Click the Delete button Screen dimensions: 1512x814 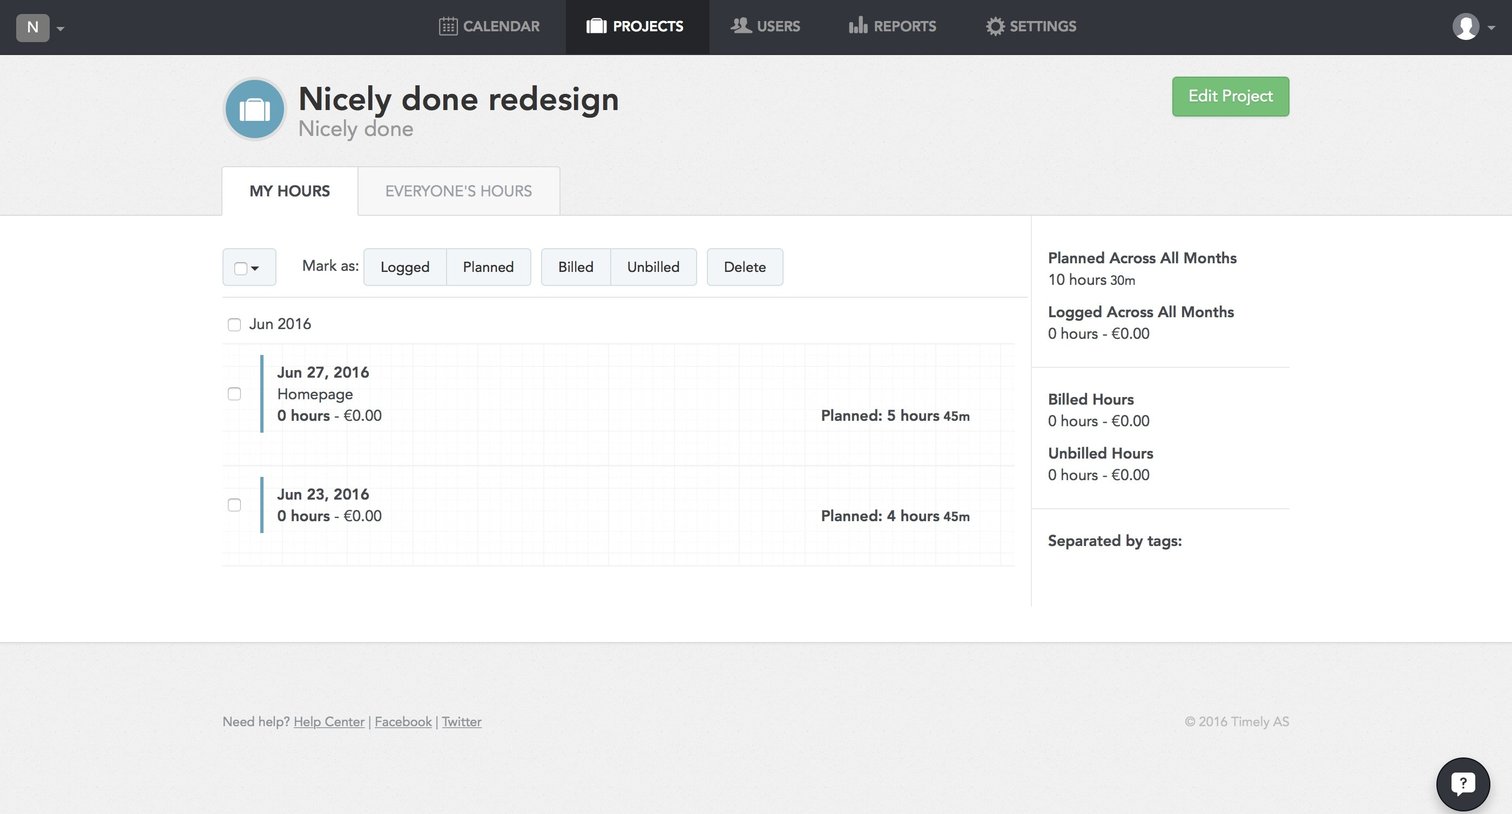coord(745,267)
